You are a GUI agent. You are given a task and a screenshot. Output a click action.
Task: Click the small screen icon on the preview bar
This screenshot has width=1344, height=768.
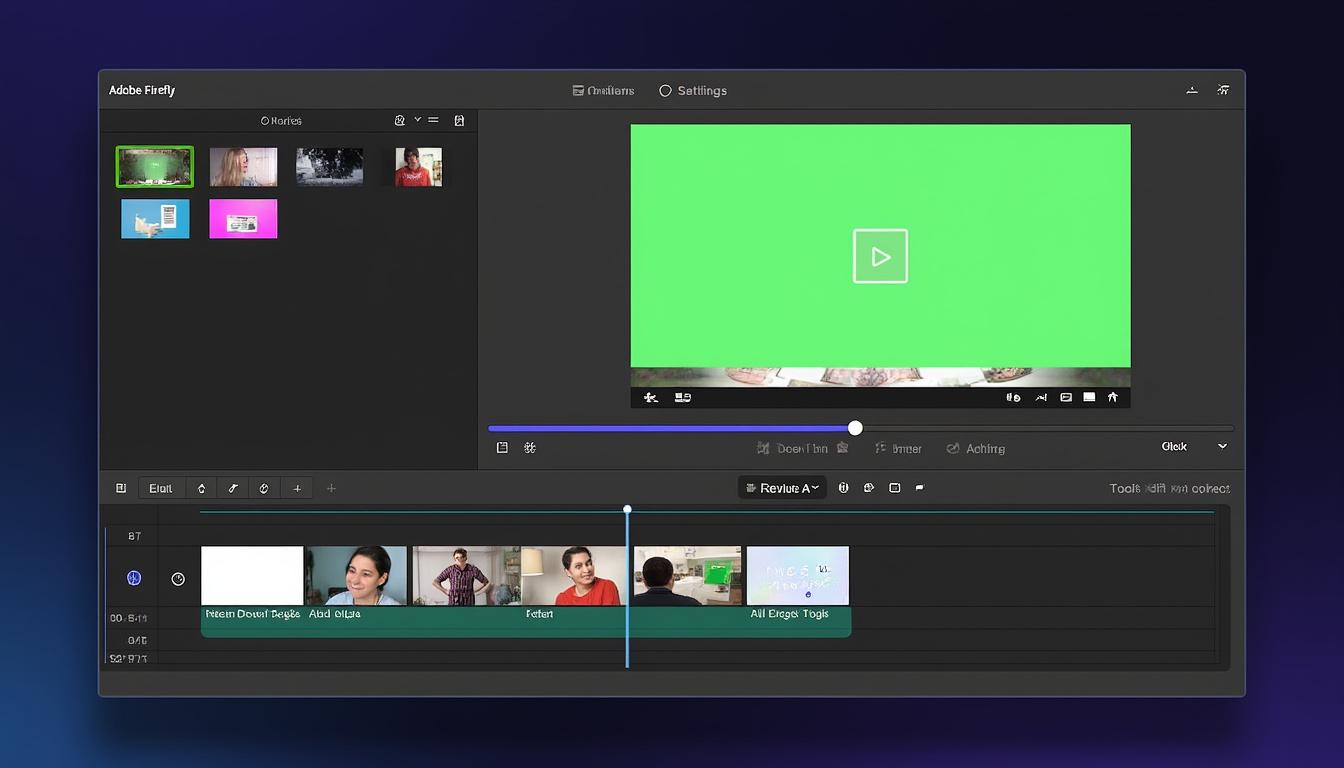(1066, 398)
